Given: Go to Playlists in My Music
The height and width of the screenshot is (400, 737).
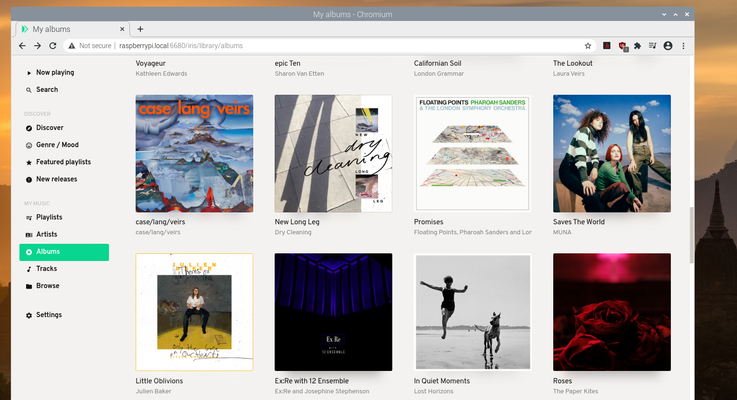Looking at the screenshot, I should (48, 217).
